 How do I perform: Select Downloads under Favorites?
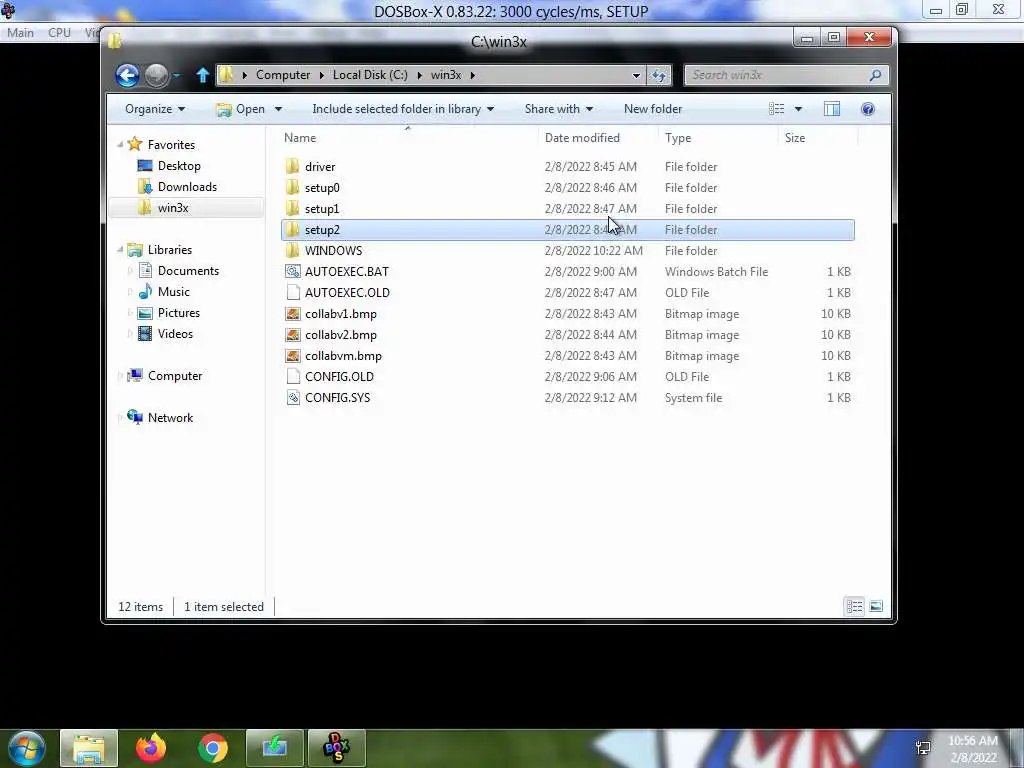point(187,187)
